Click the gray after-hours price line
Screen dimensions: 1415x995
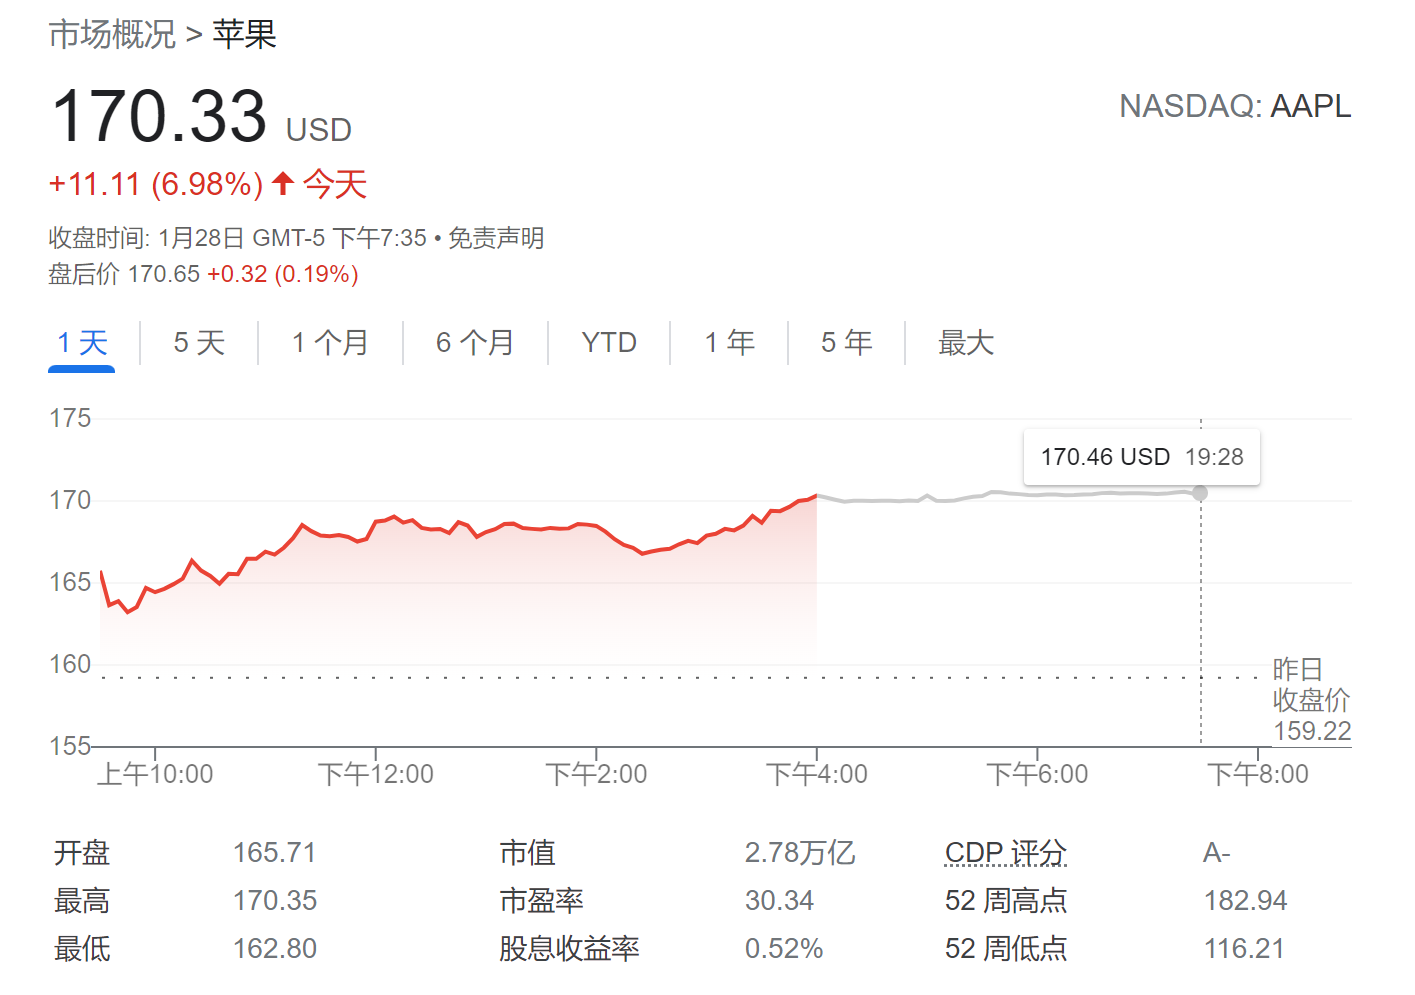pyautogui.click(x=1000, y=493)
